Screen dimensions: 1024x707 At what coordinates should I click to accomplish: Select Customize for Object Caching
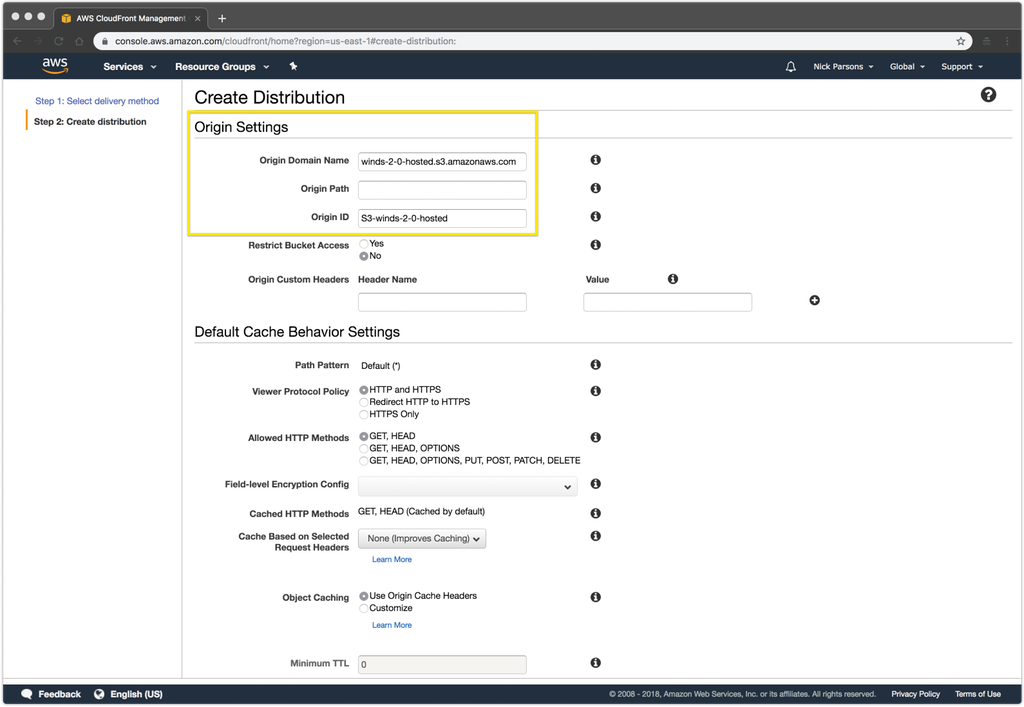tap(364, 608)
